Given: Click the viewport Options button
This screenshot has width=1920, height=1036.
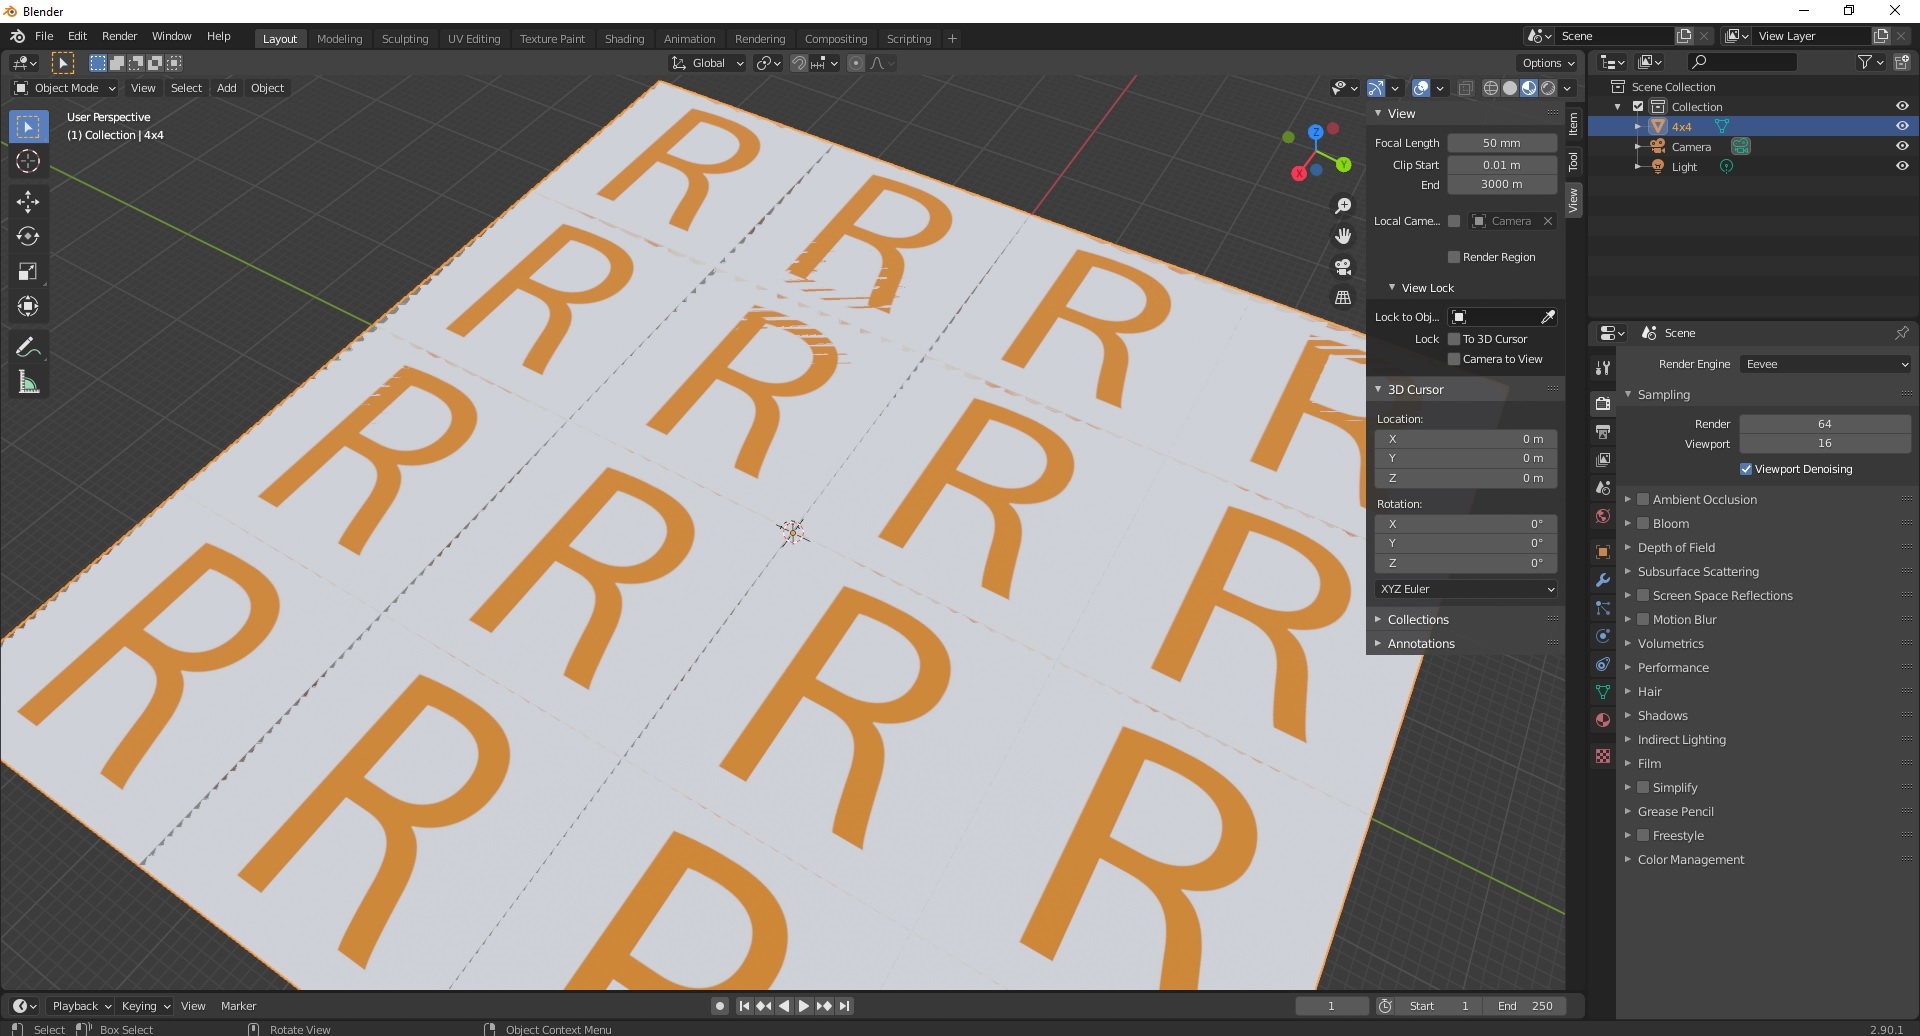Looking at the screenshot, I should point(1548,63).
